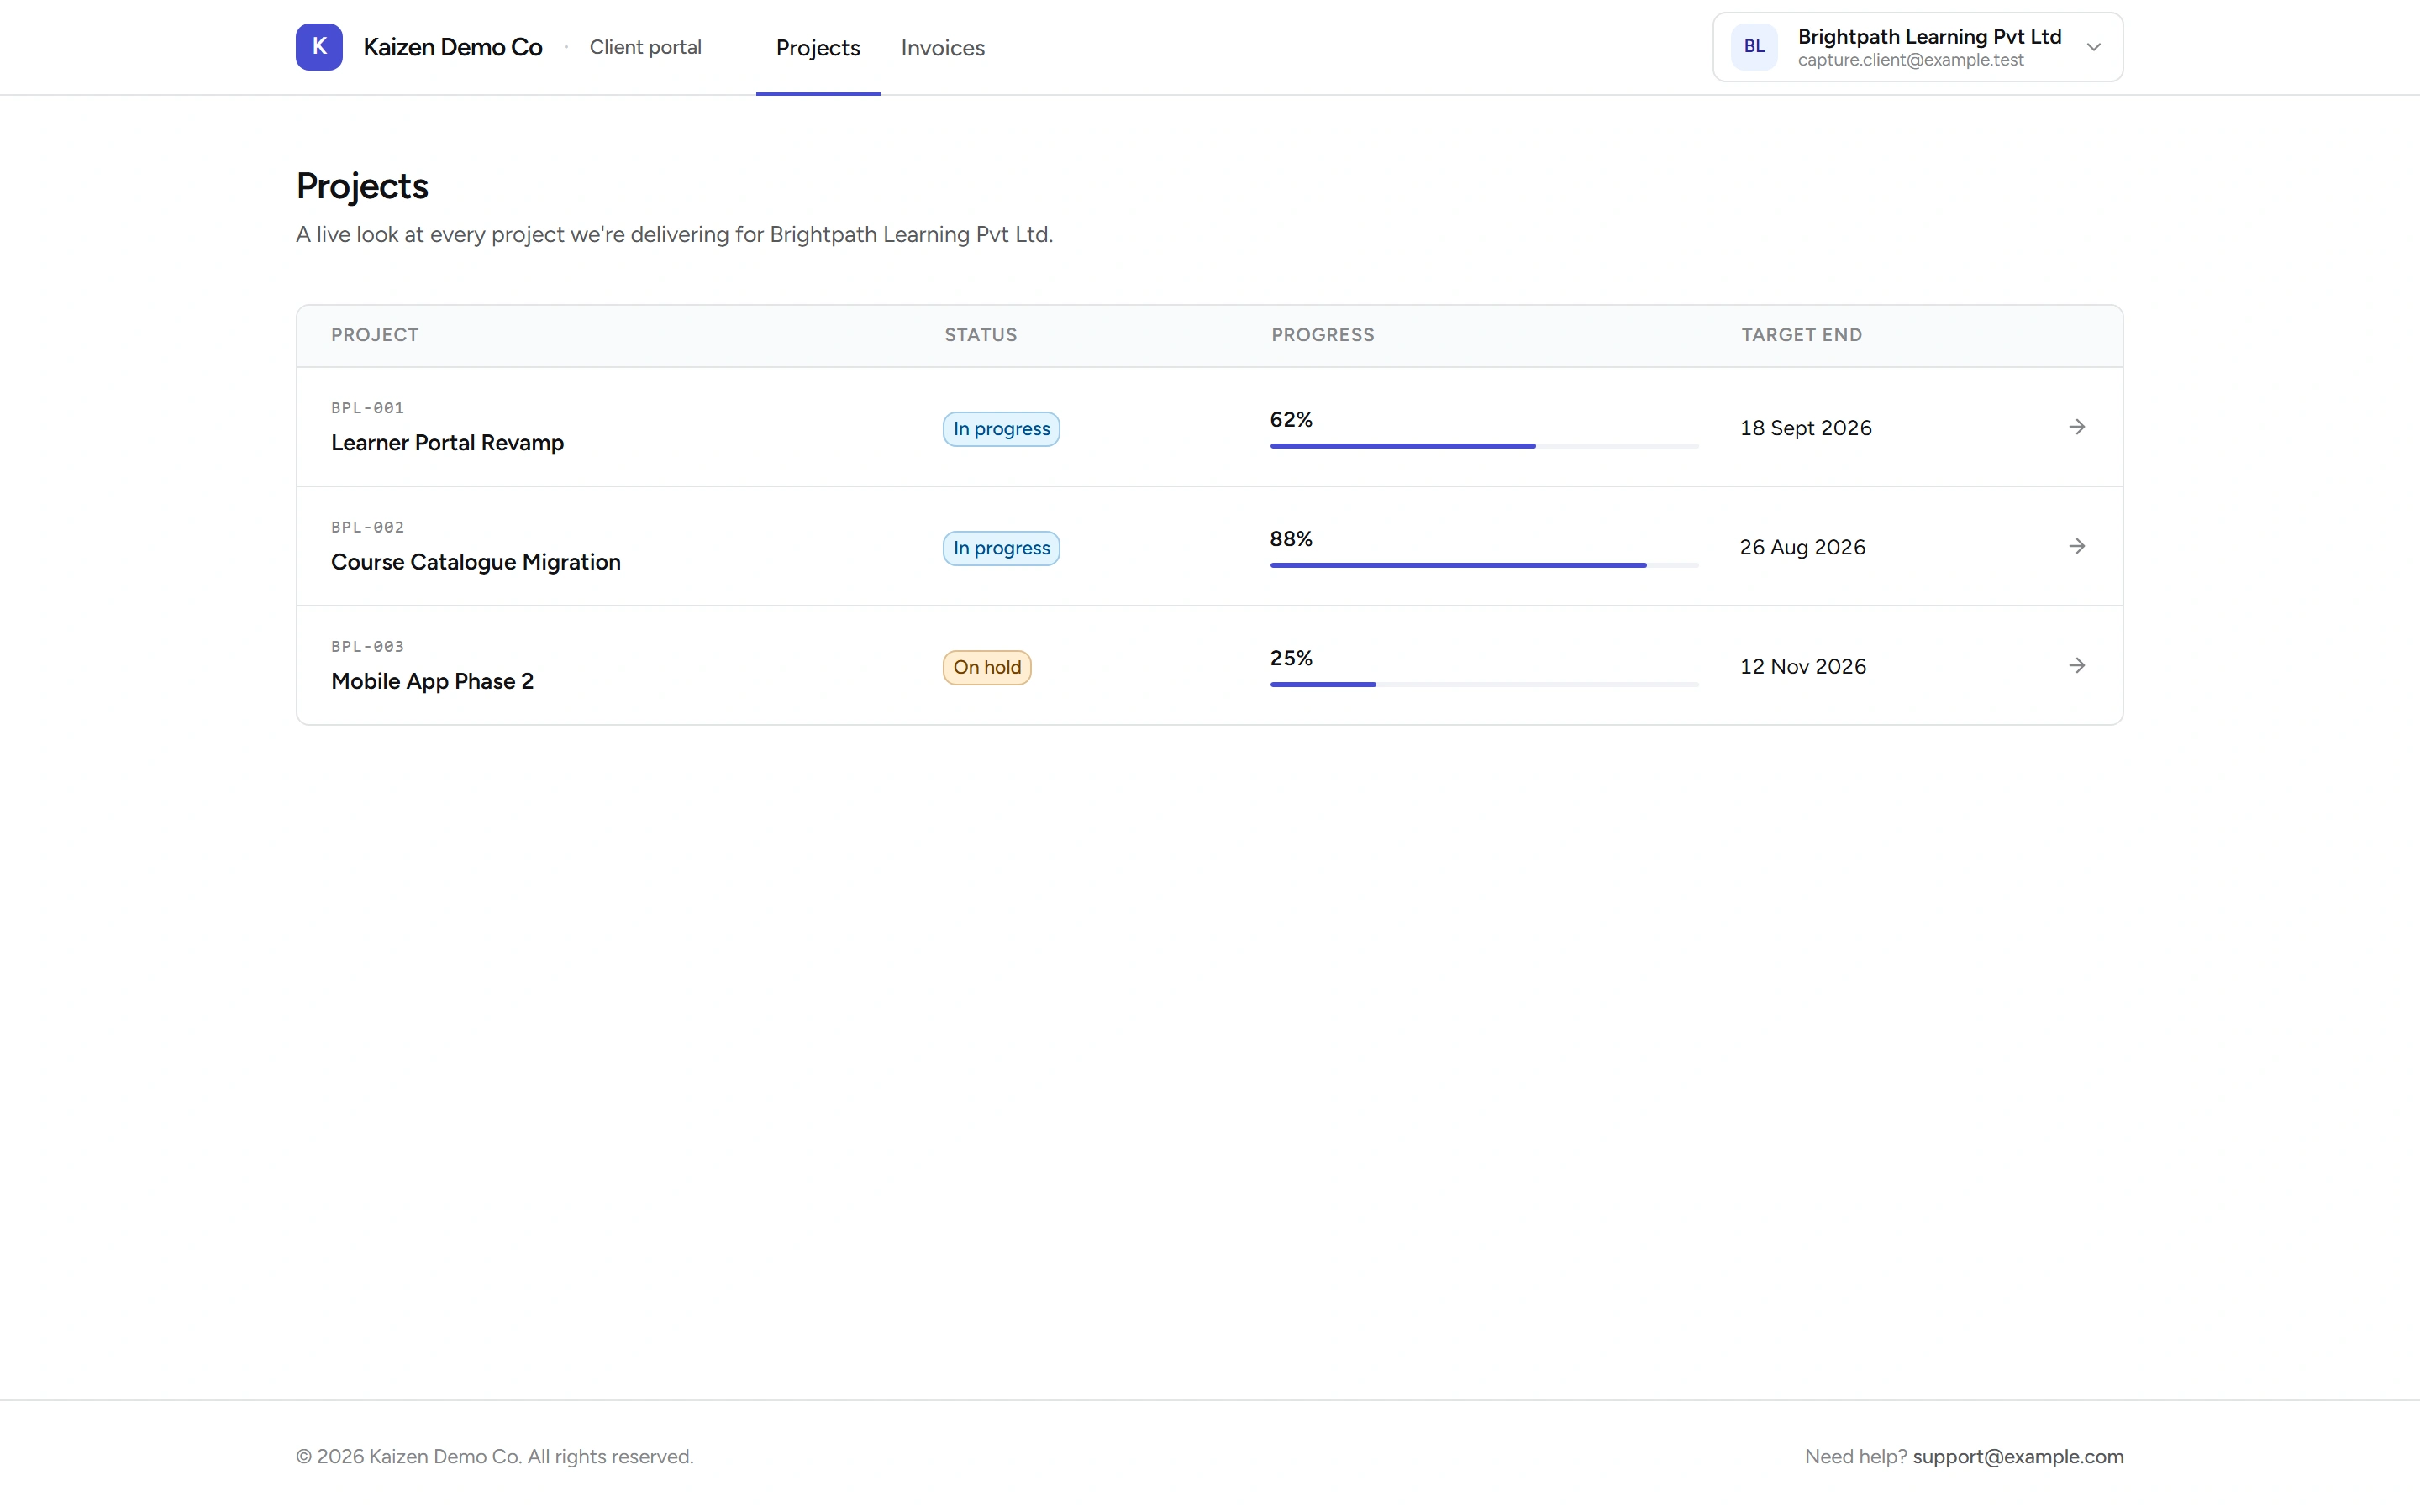The height and width of the screenshot is (1512, 2420).
Task: Click the 62% progress value
Action: point(1291,419)
